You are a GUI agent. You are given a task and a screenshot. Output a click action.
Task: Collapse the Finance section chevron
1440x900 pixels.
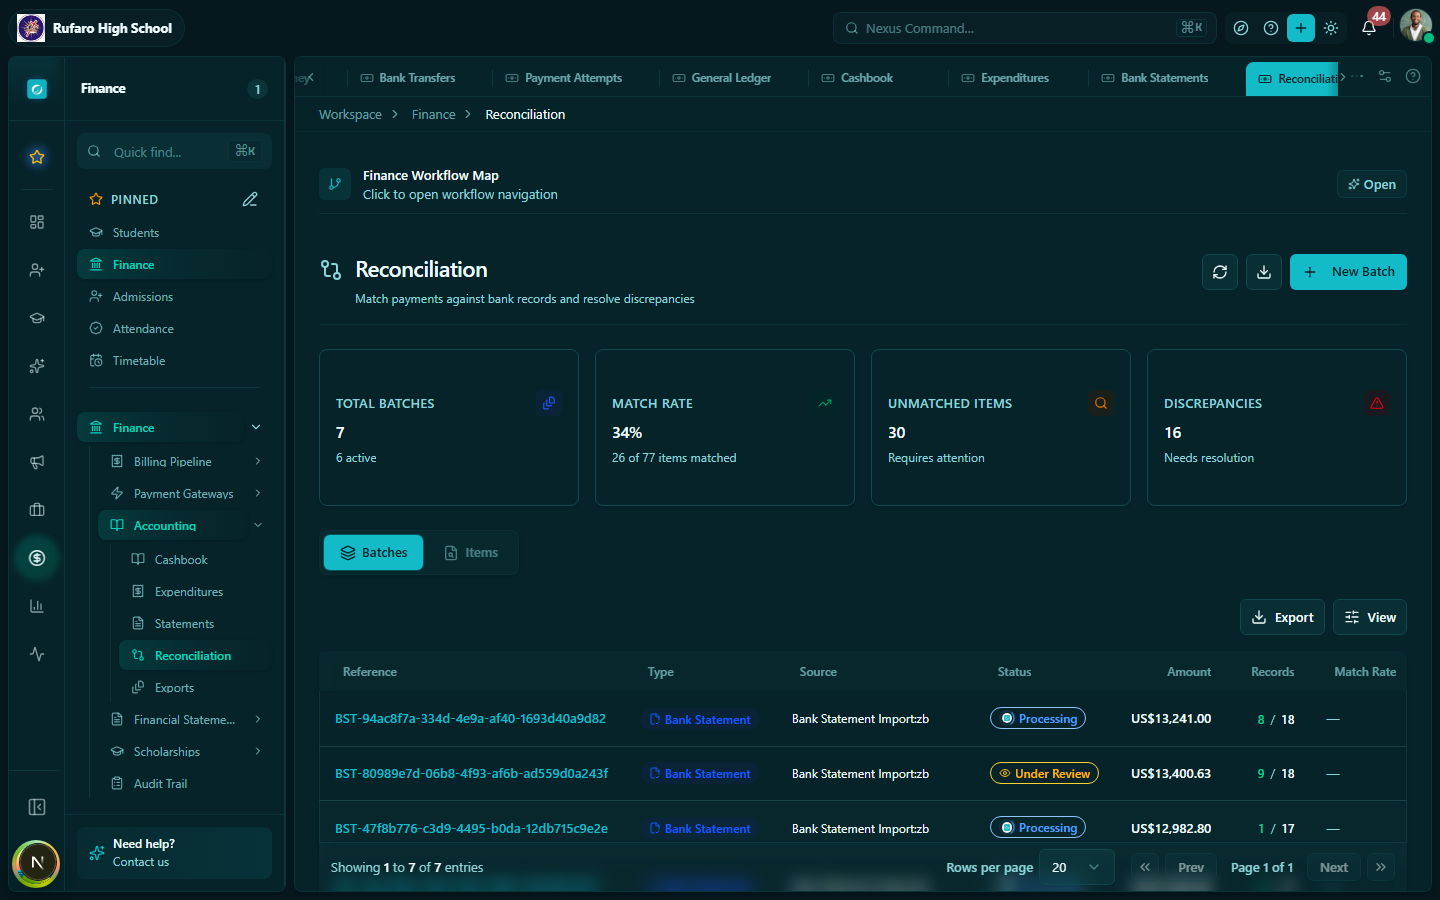[x=256, y=427]
